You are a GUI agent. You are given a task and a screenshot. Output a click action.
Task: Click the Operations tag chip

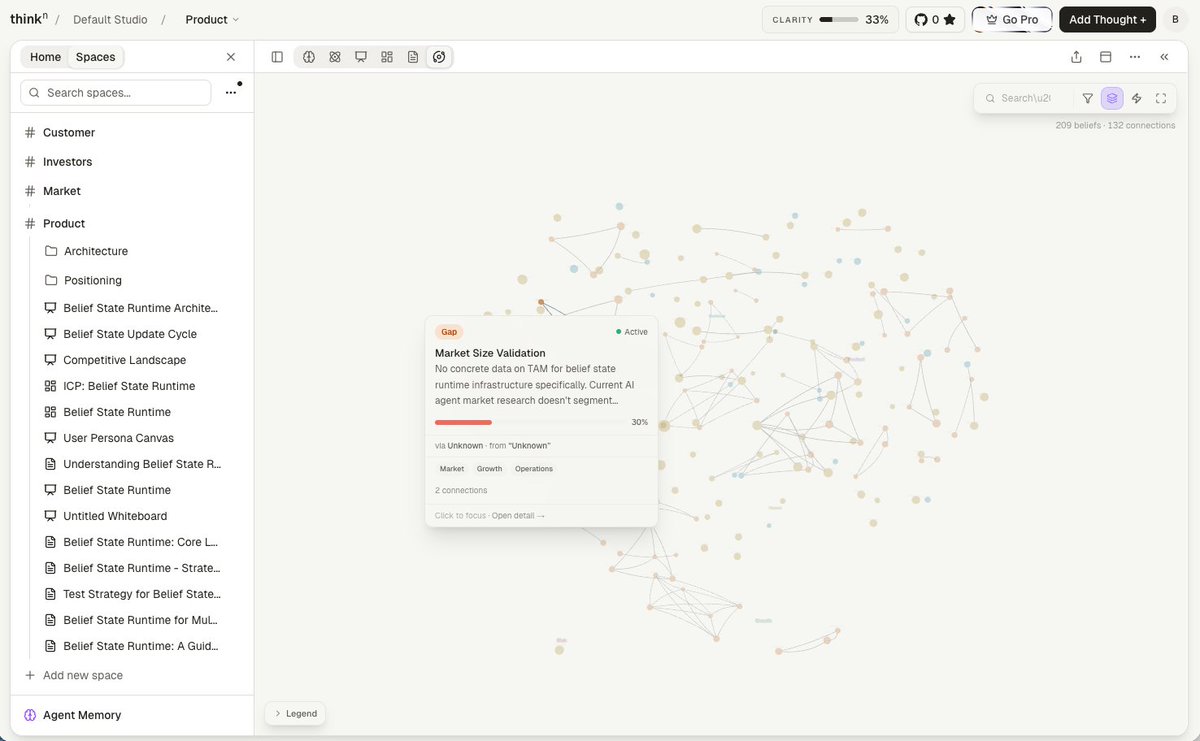534,469
